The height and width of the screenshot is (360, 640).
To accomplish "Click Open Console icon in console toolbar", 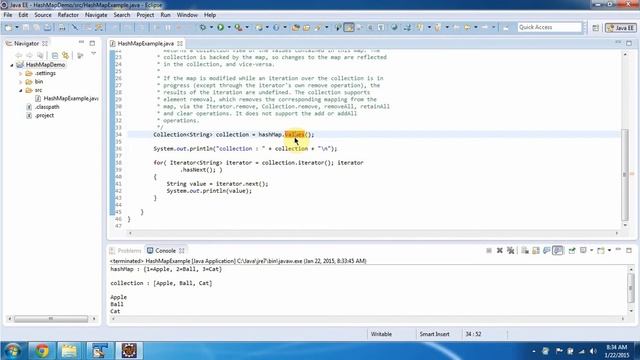I will click(601, 250).
